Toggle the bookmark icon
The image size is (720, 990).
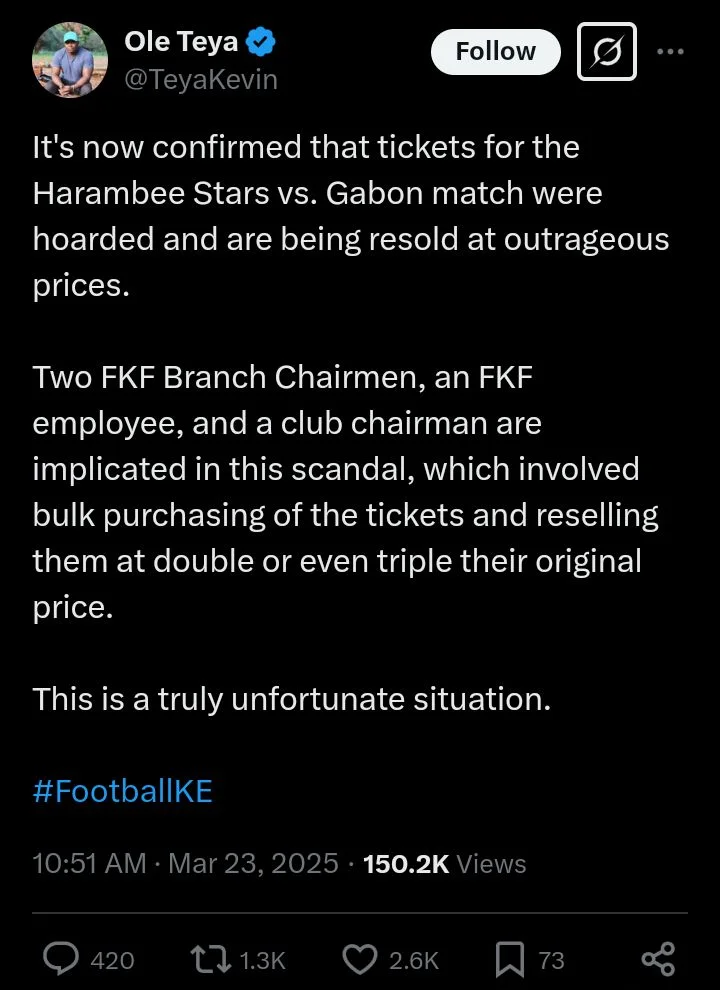tap(510, 960)
